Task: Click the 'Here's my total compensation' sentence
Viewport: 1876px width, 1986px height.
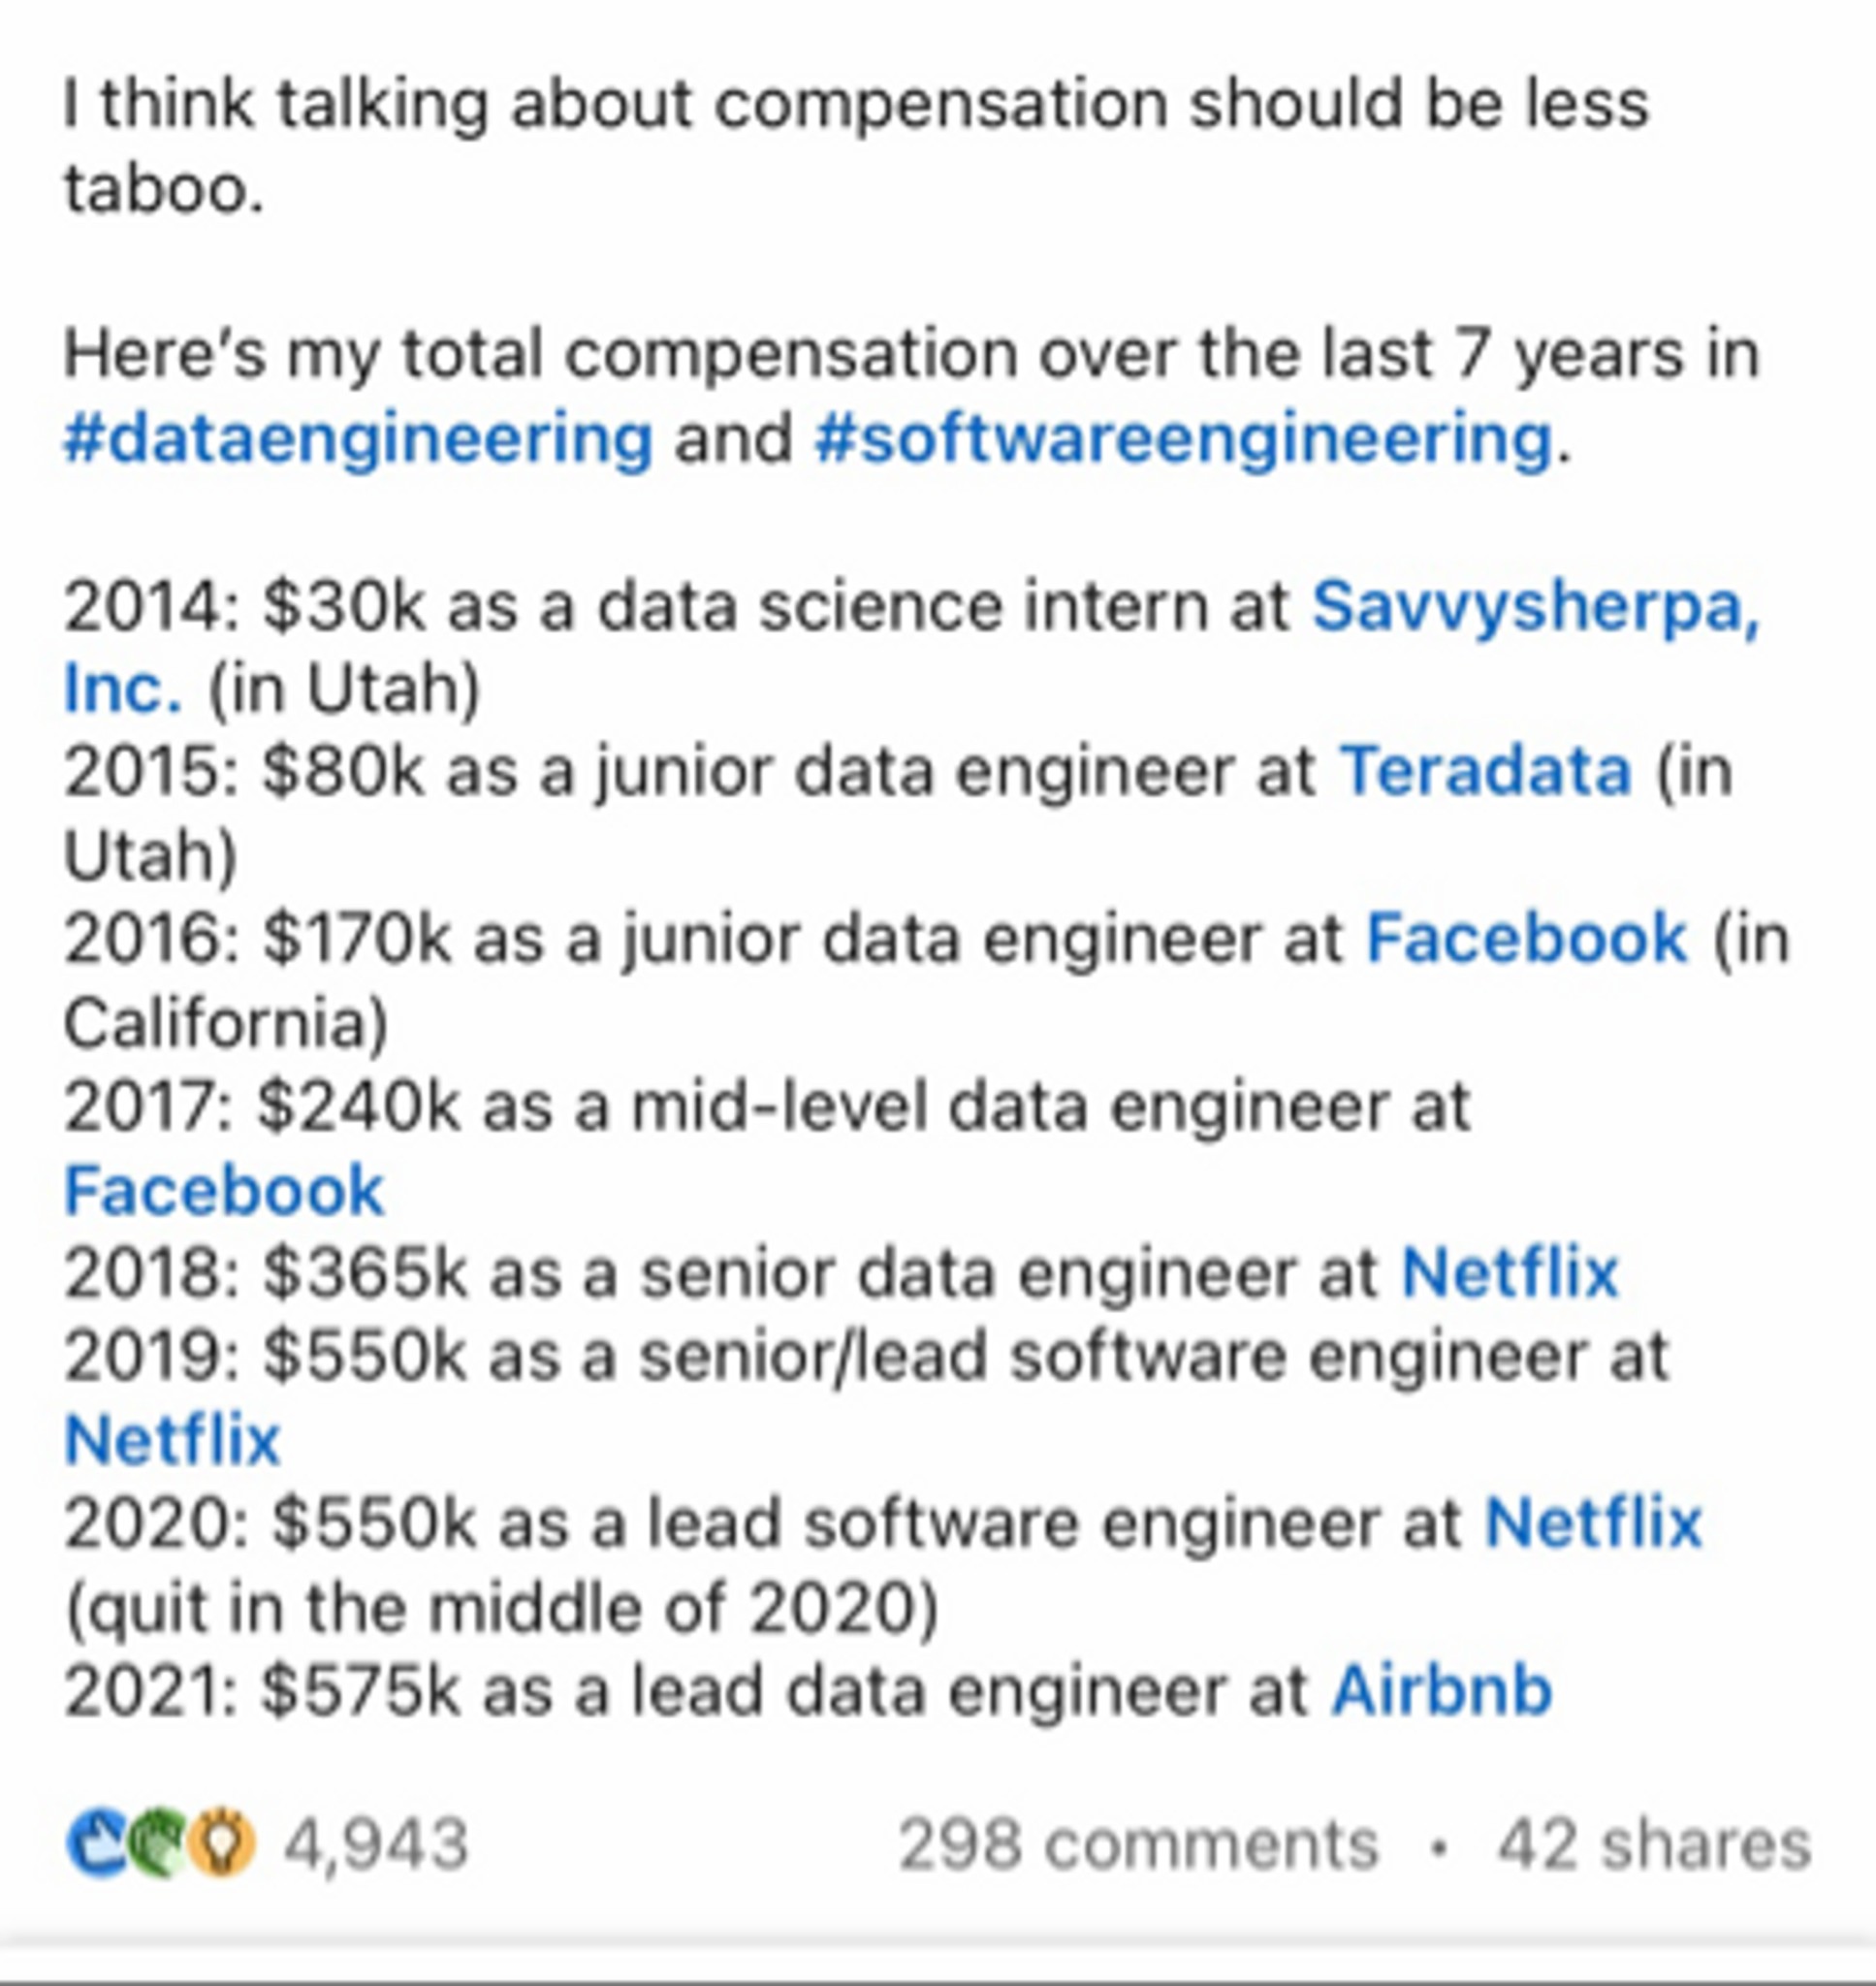Action: tap(911, 398)
